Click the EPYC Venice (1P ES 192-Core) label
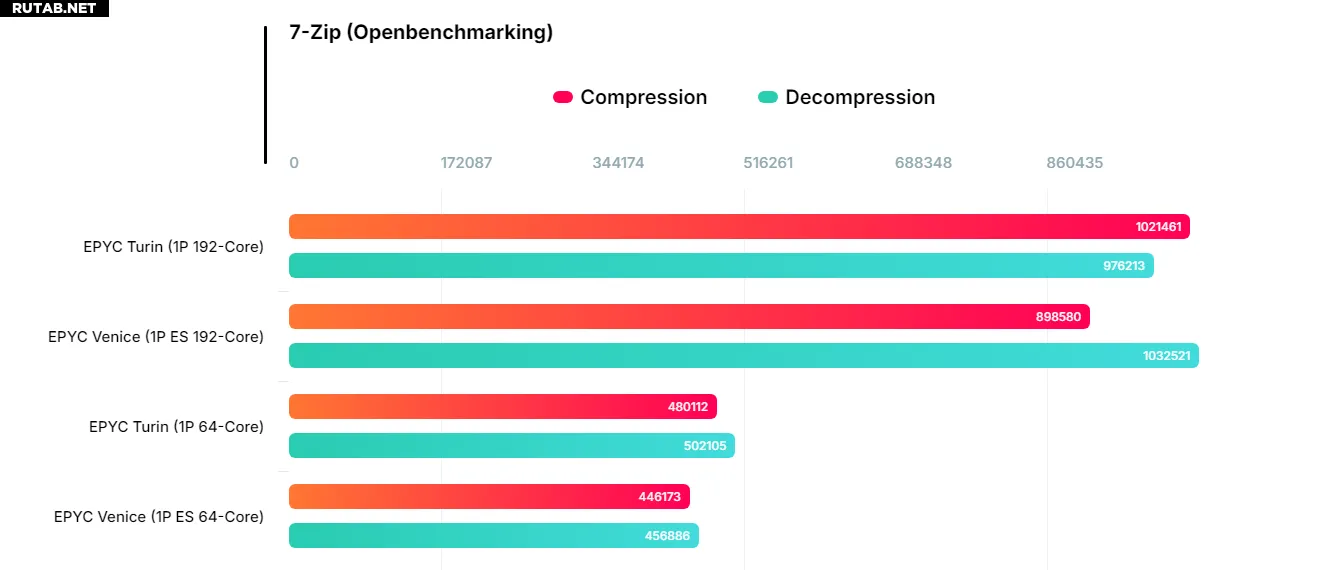This screenshot has height=570, width=1323. [156, 336]
